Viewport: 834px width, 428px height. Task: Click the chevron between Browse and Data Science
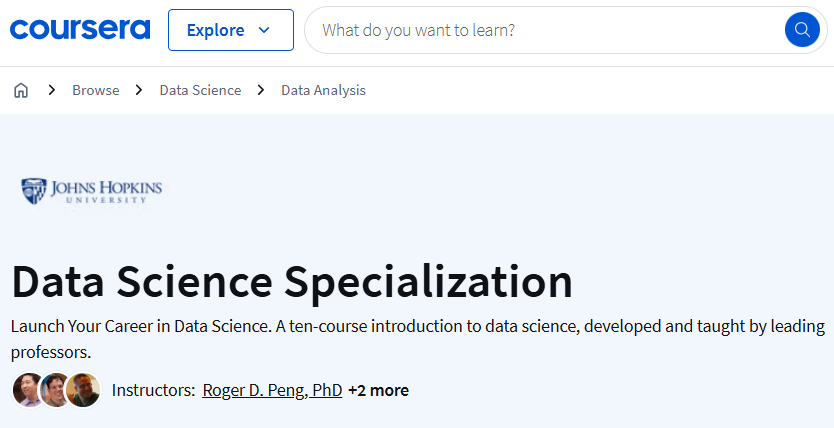point(140,90)
